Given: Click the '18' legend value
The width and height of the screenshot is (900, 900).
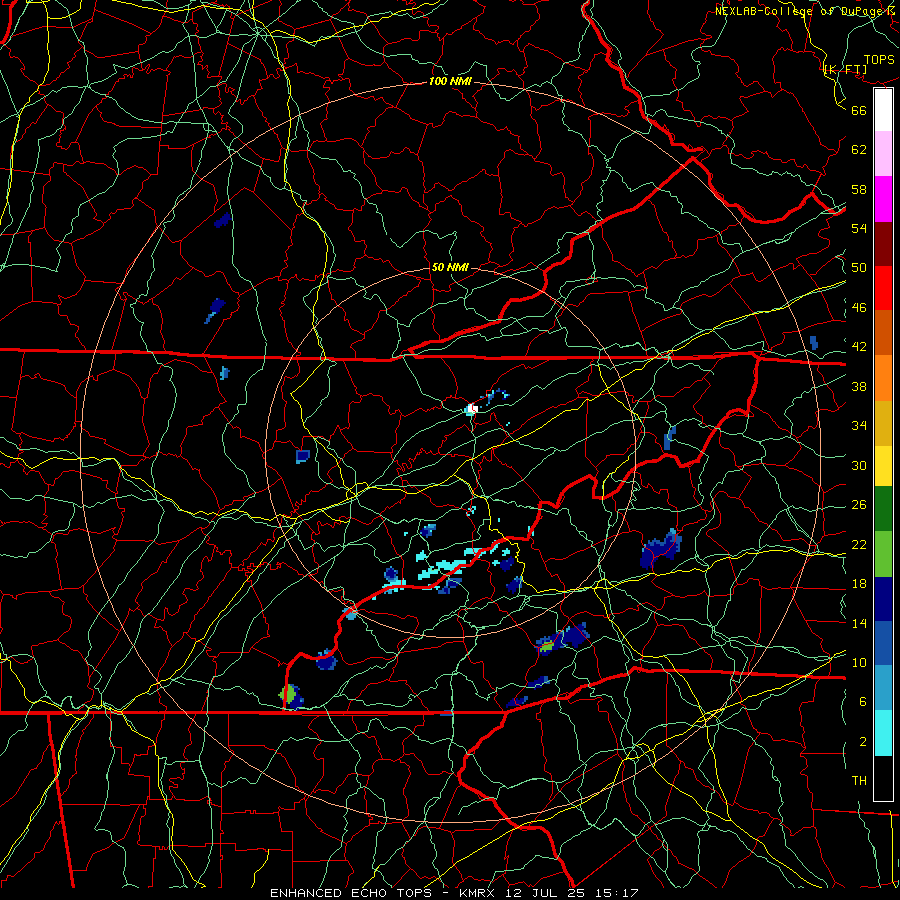Looking at the screenshot, I should click(859, 584).
